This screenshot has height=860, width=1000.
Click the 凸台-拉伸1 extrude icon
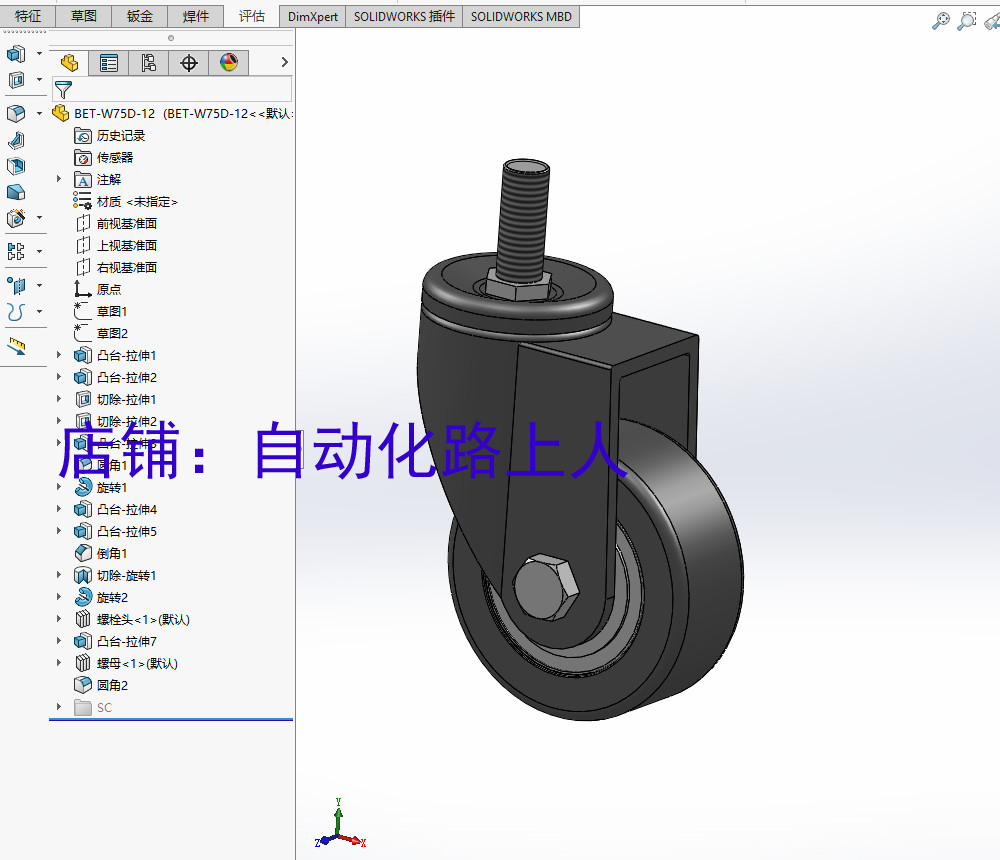click(x=83, y=355)
